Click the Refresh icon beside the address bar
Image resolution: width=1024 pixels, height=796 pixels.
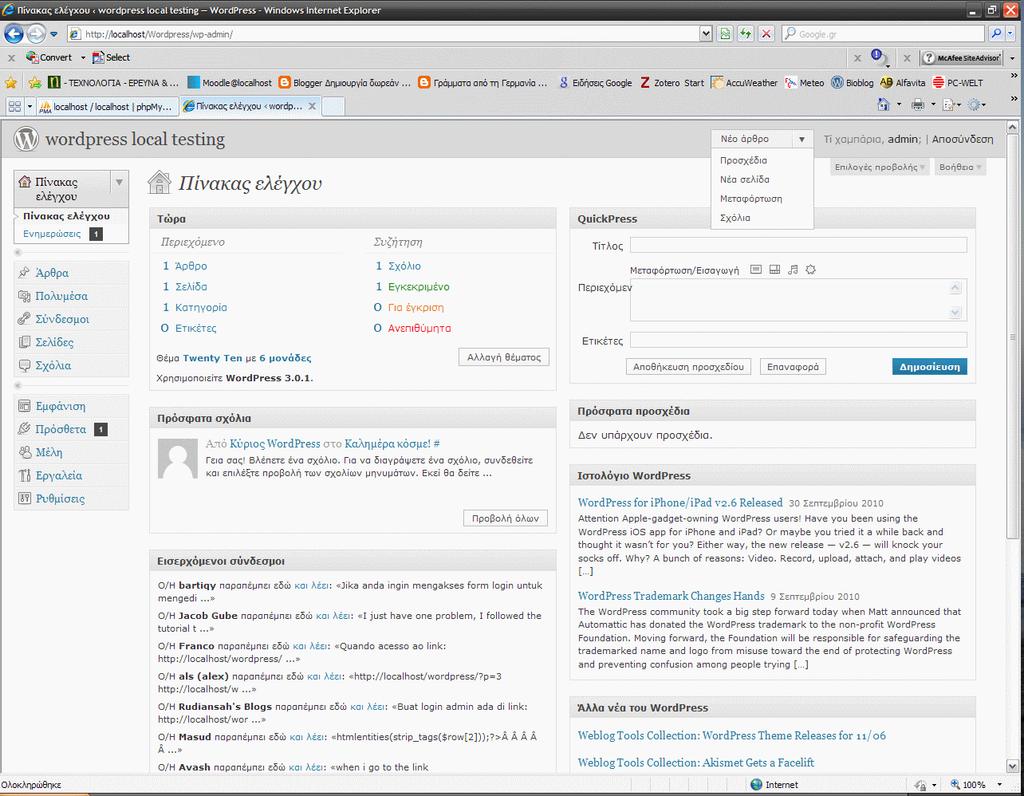(745, 34)
